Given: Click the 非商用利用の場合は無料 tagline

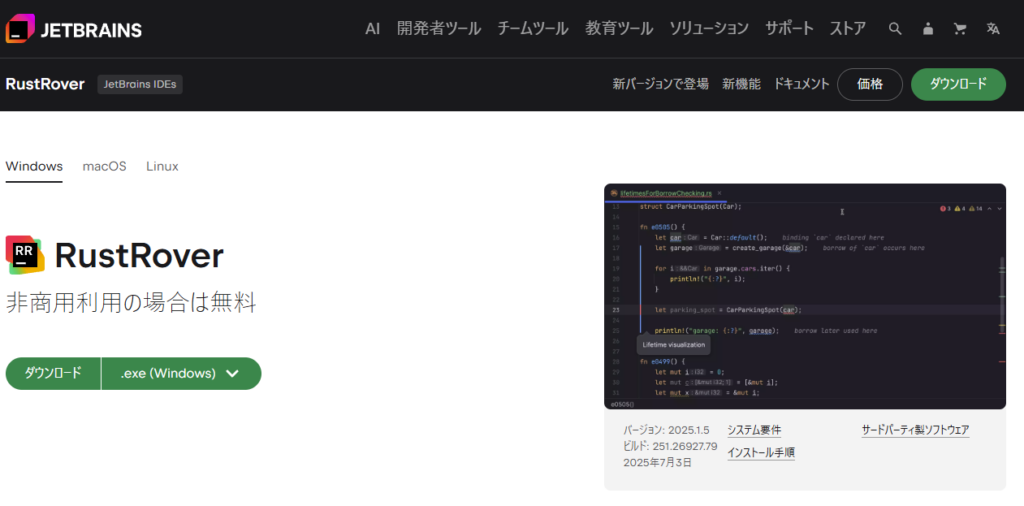Looking at the screenshot, I should pos(131,304).
